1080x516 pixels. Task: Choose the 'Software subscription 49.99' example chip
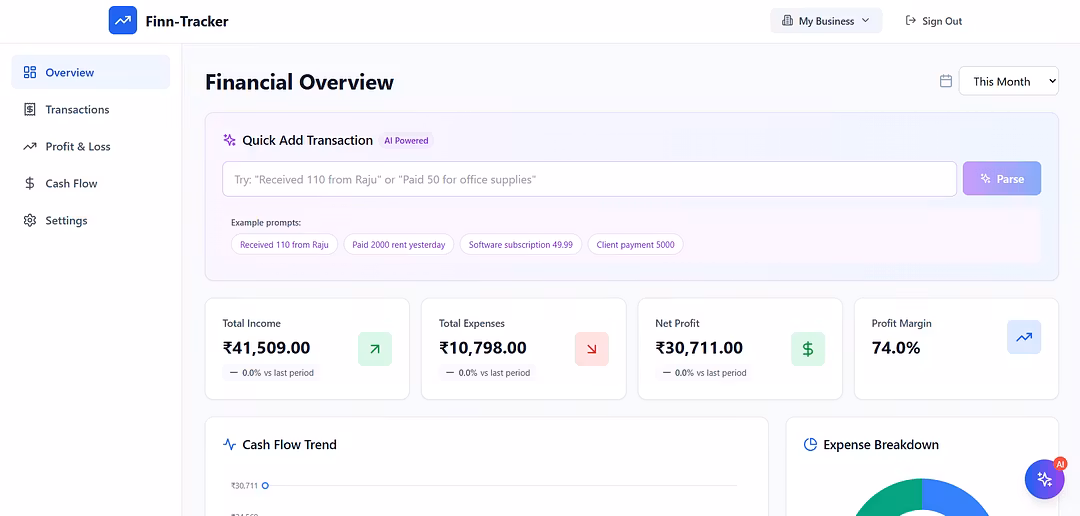pos(520,245)
